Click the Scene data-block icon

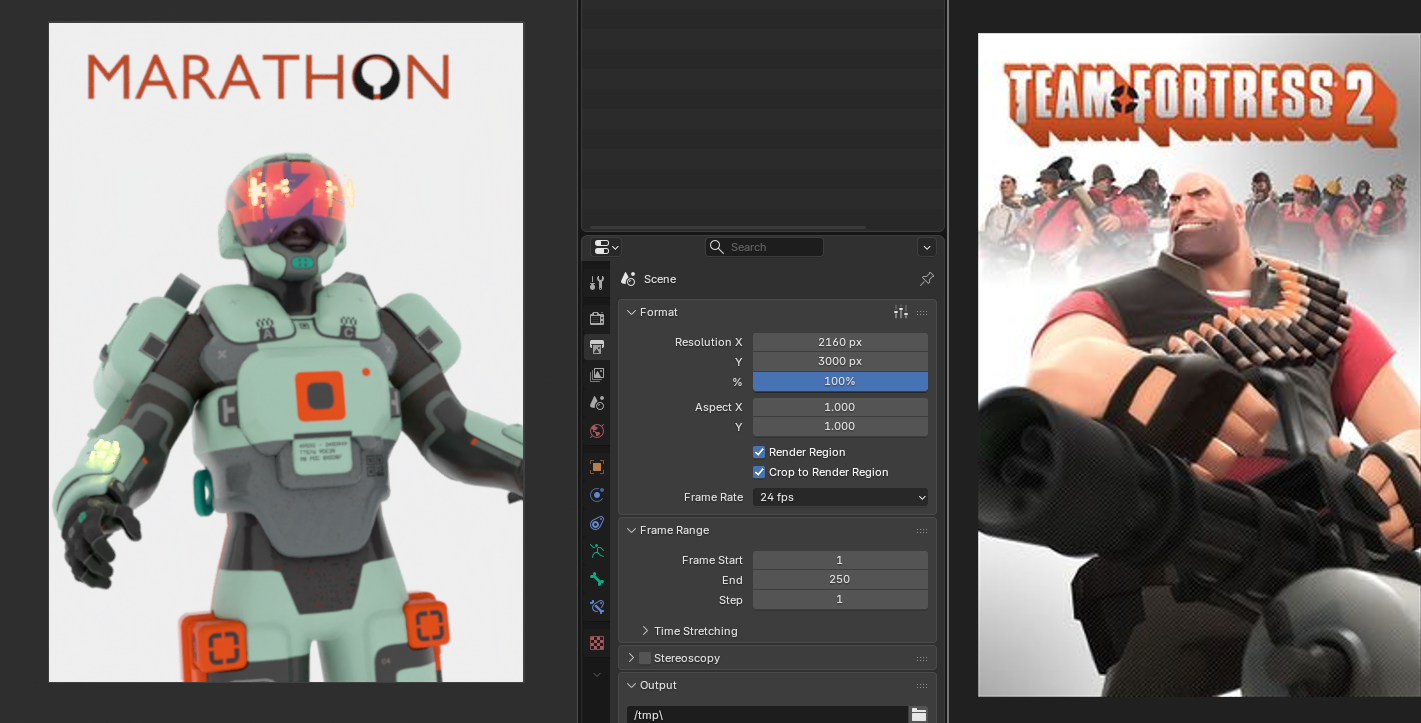[x=629, y=279]
